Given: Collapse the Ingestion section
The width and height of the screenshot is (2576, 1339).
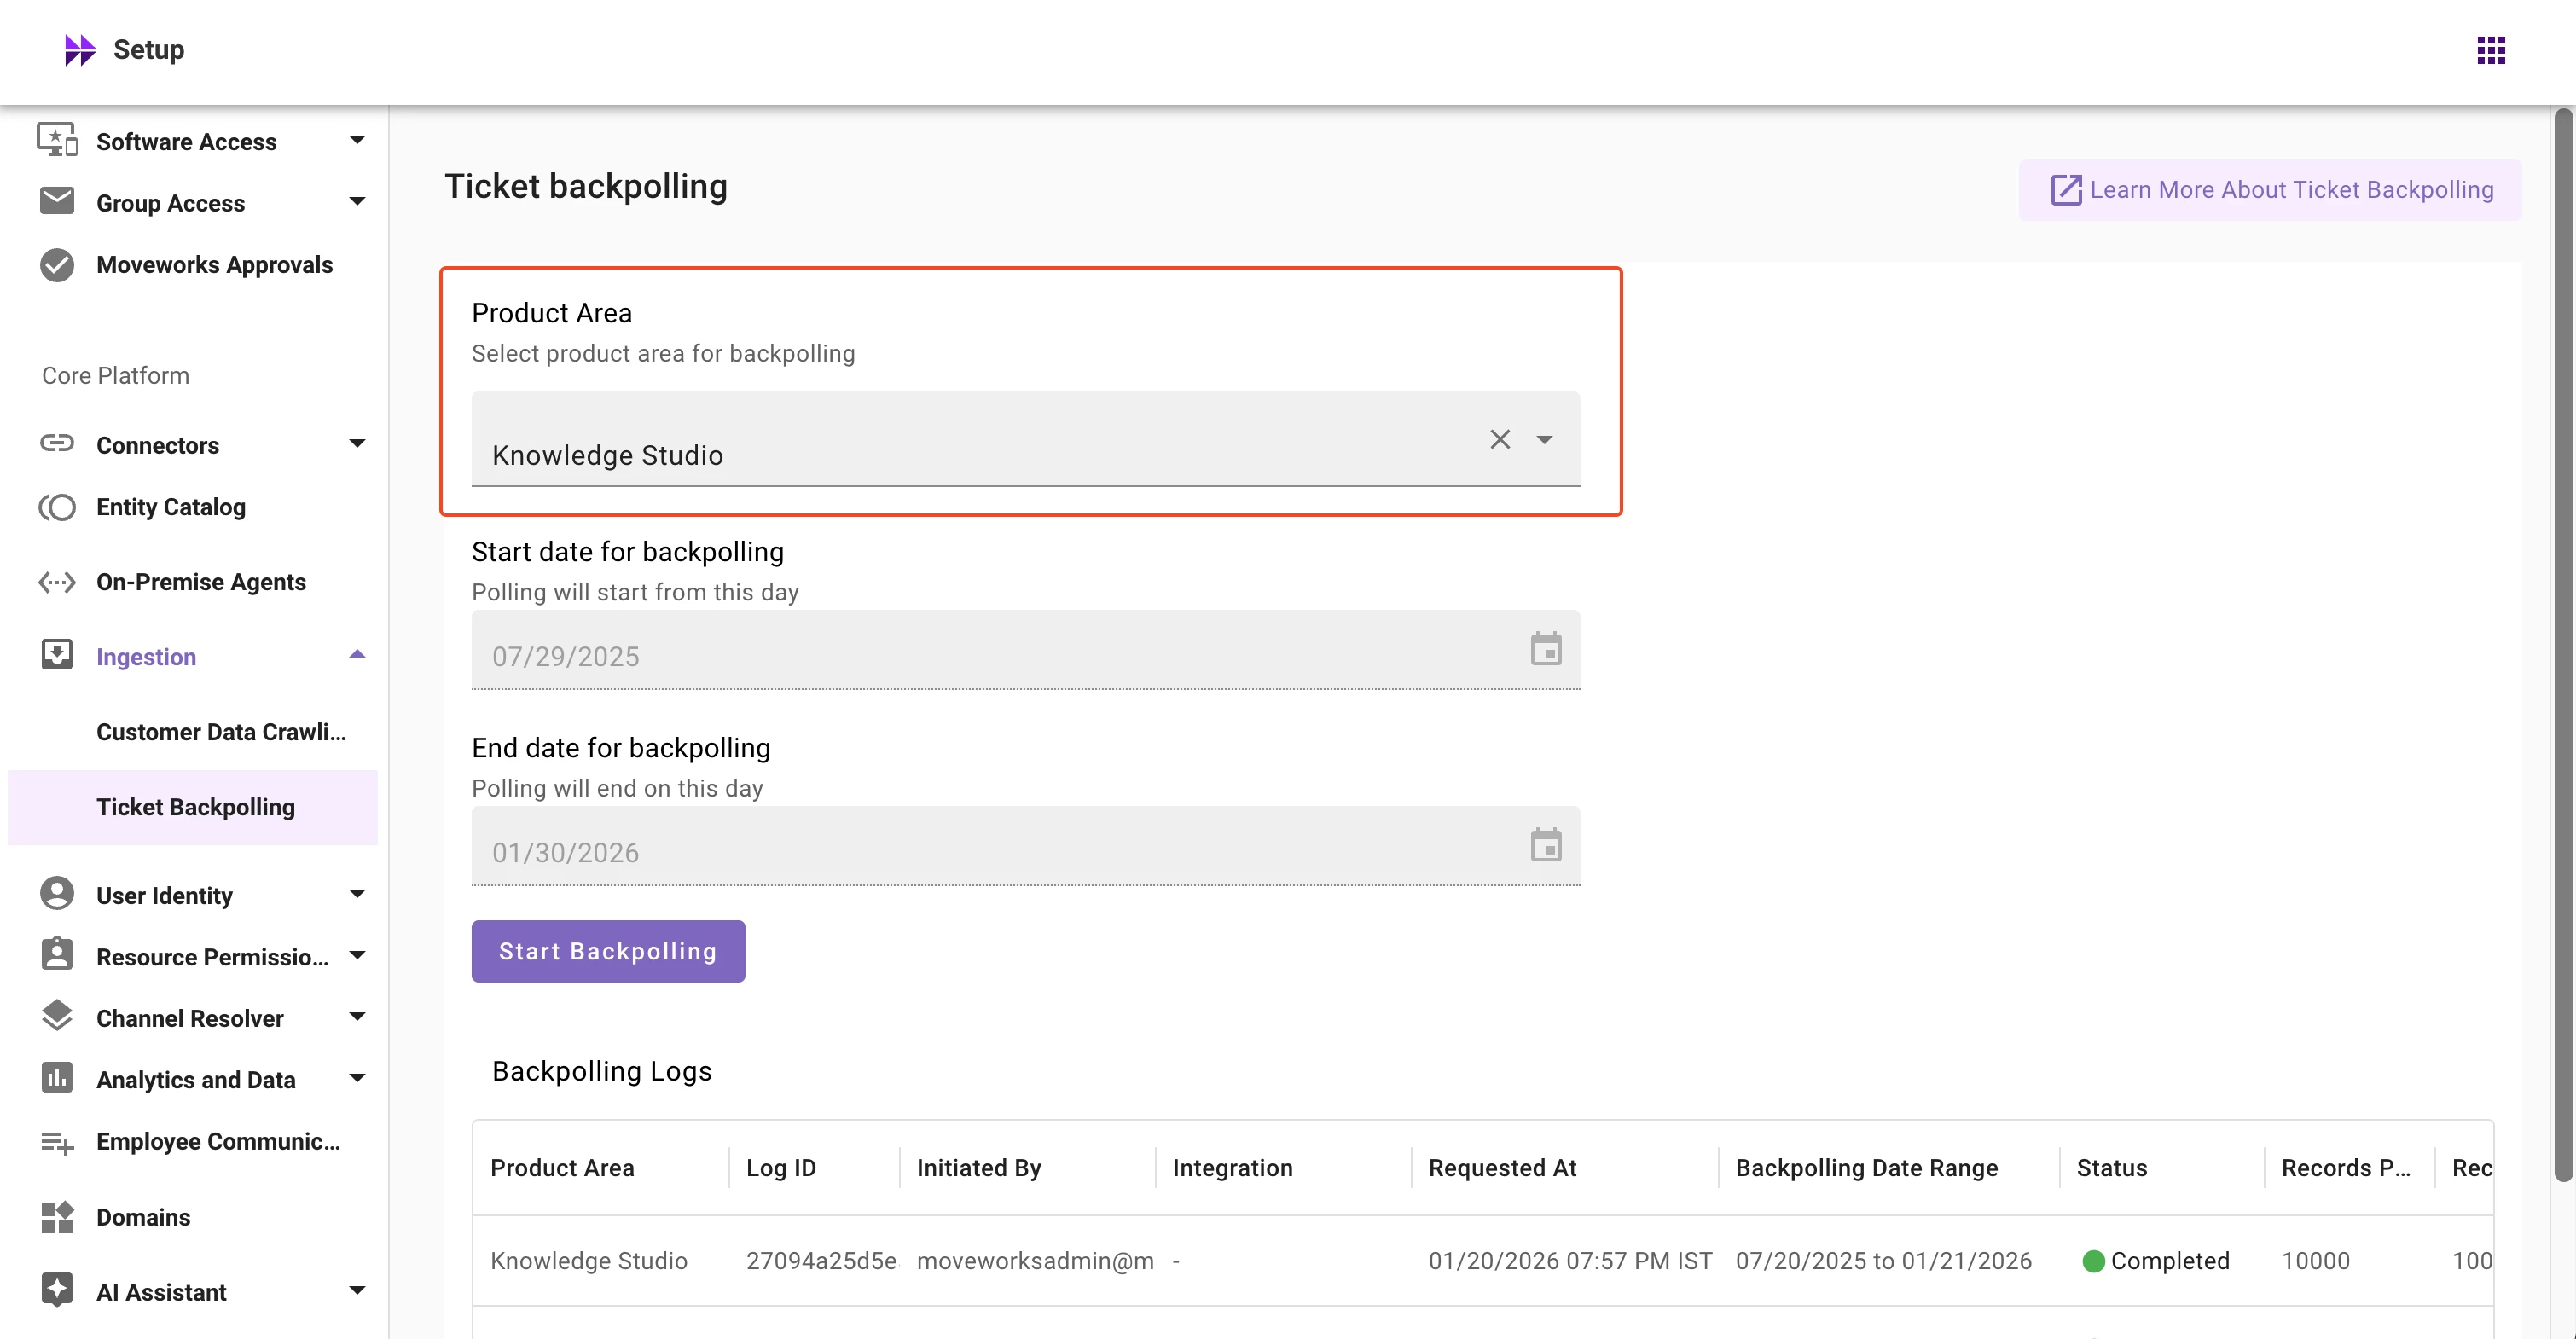Looking at the screenshot, I should click(x=357, y=655).
